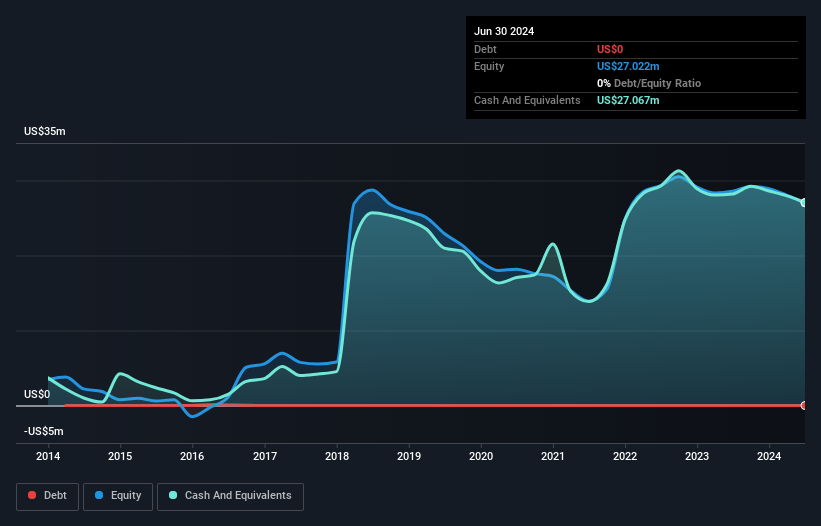Select the 2017 x-axis label
821x526 pixels.
(x=265, y=456)
